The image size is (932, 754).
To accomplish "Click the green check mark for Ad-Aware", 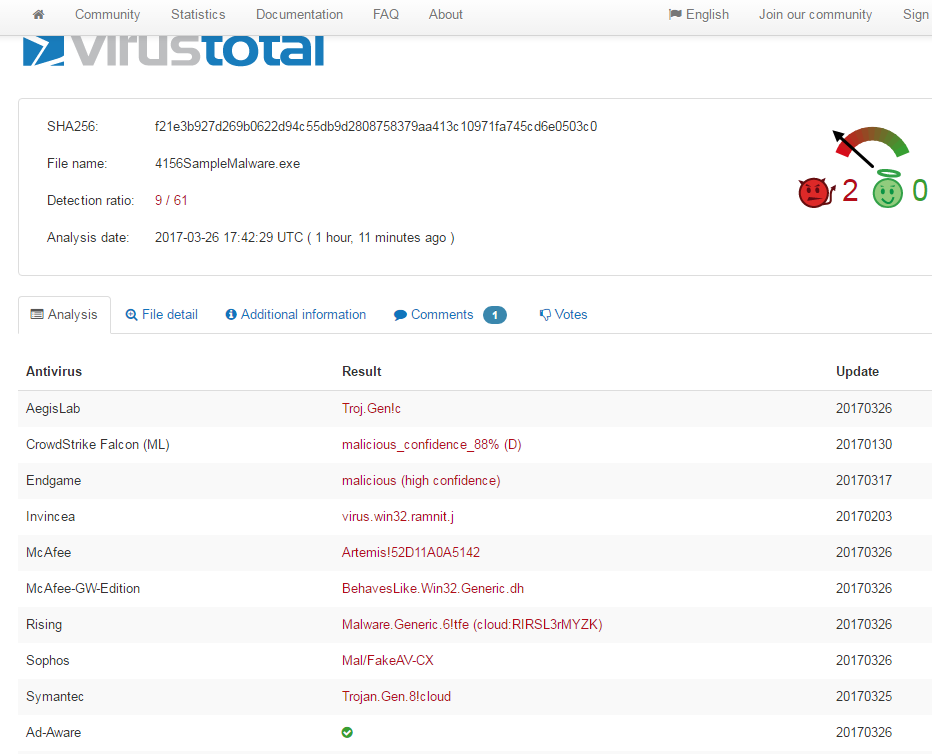I will click(347, 733).
